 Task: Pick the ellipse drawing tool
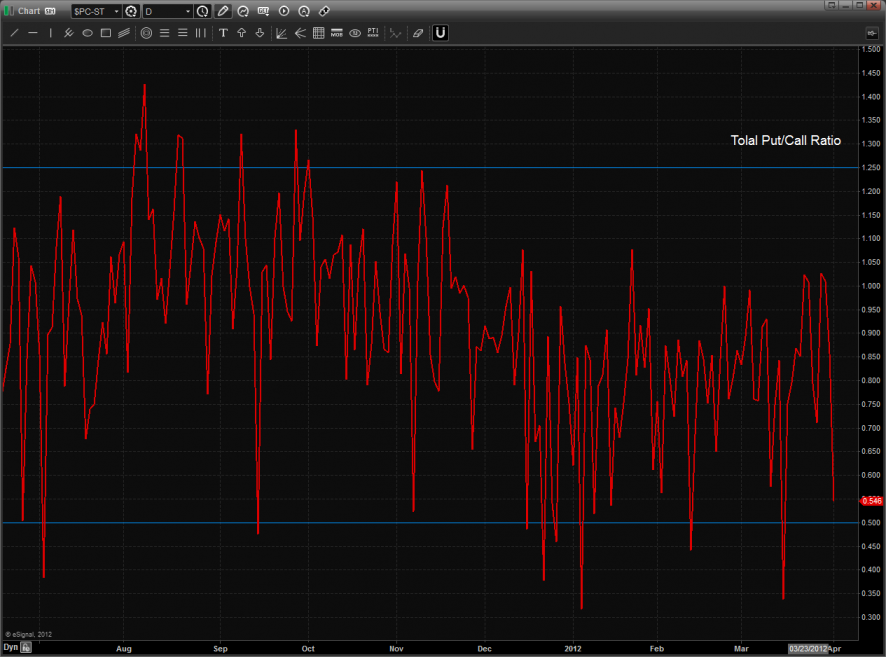tap(87, 33)
